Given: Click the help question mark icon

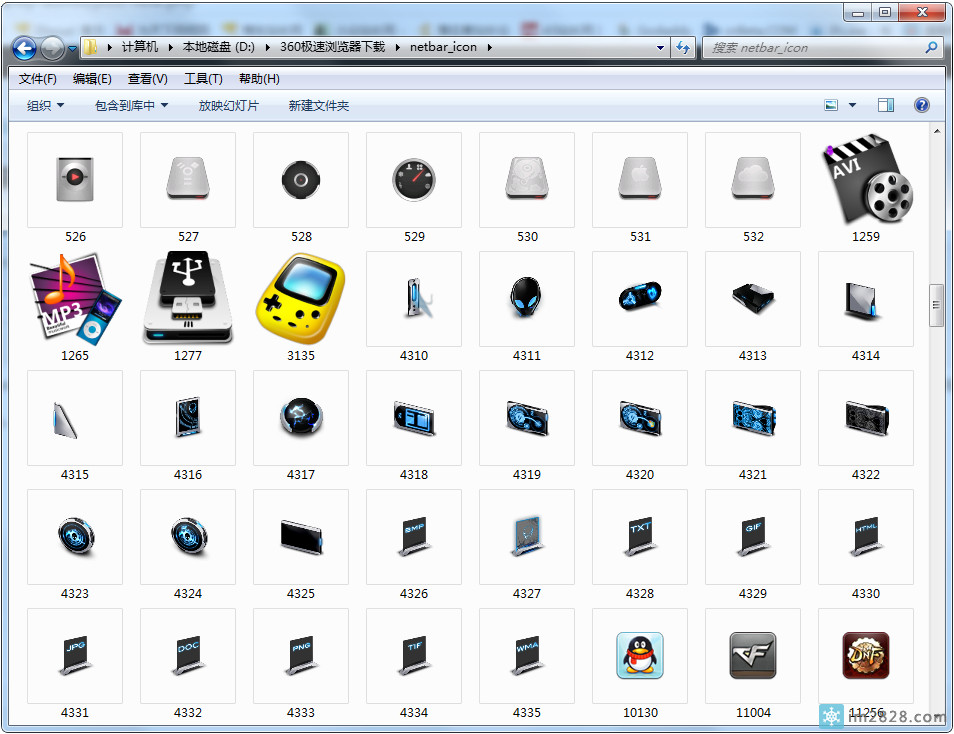Looking at the screenshot, I should (x=922, y=105).
